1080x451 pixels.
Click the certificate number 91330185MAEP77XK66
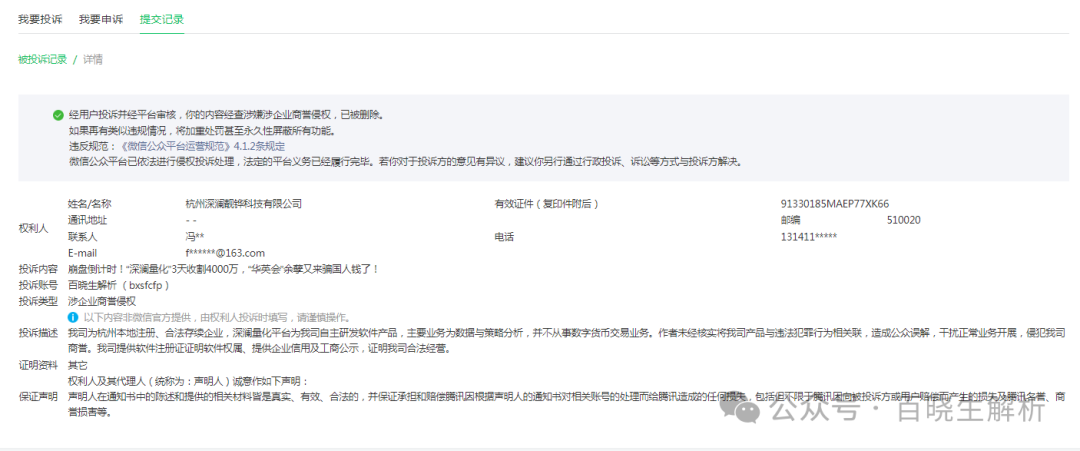[x=835, y=204]
